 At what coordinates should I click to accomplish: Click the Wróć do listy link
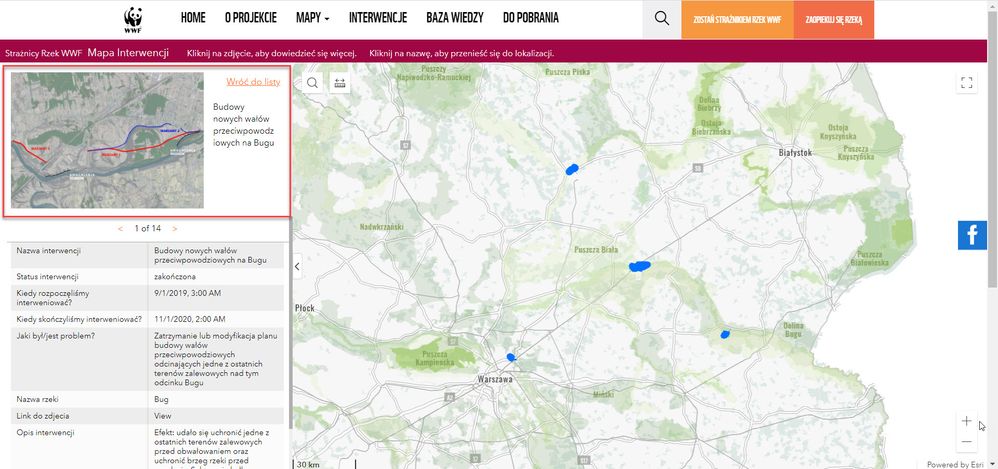click(253, 82)
